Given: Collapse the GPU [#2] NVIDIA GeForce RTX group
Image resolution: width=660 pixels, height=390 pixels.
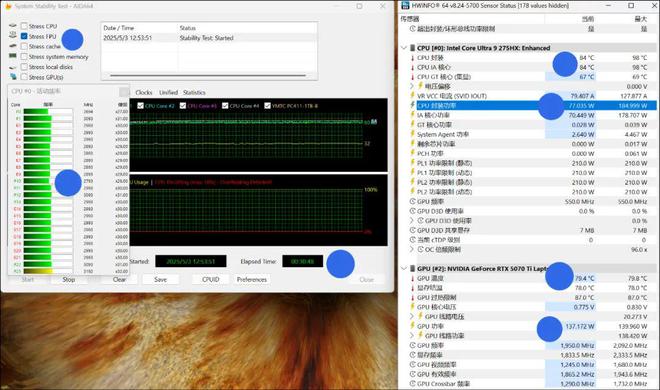Looking at the screenshot, I should (404, 268).
